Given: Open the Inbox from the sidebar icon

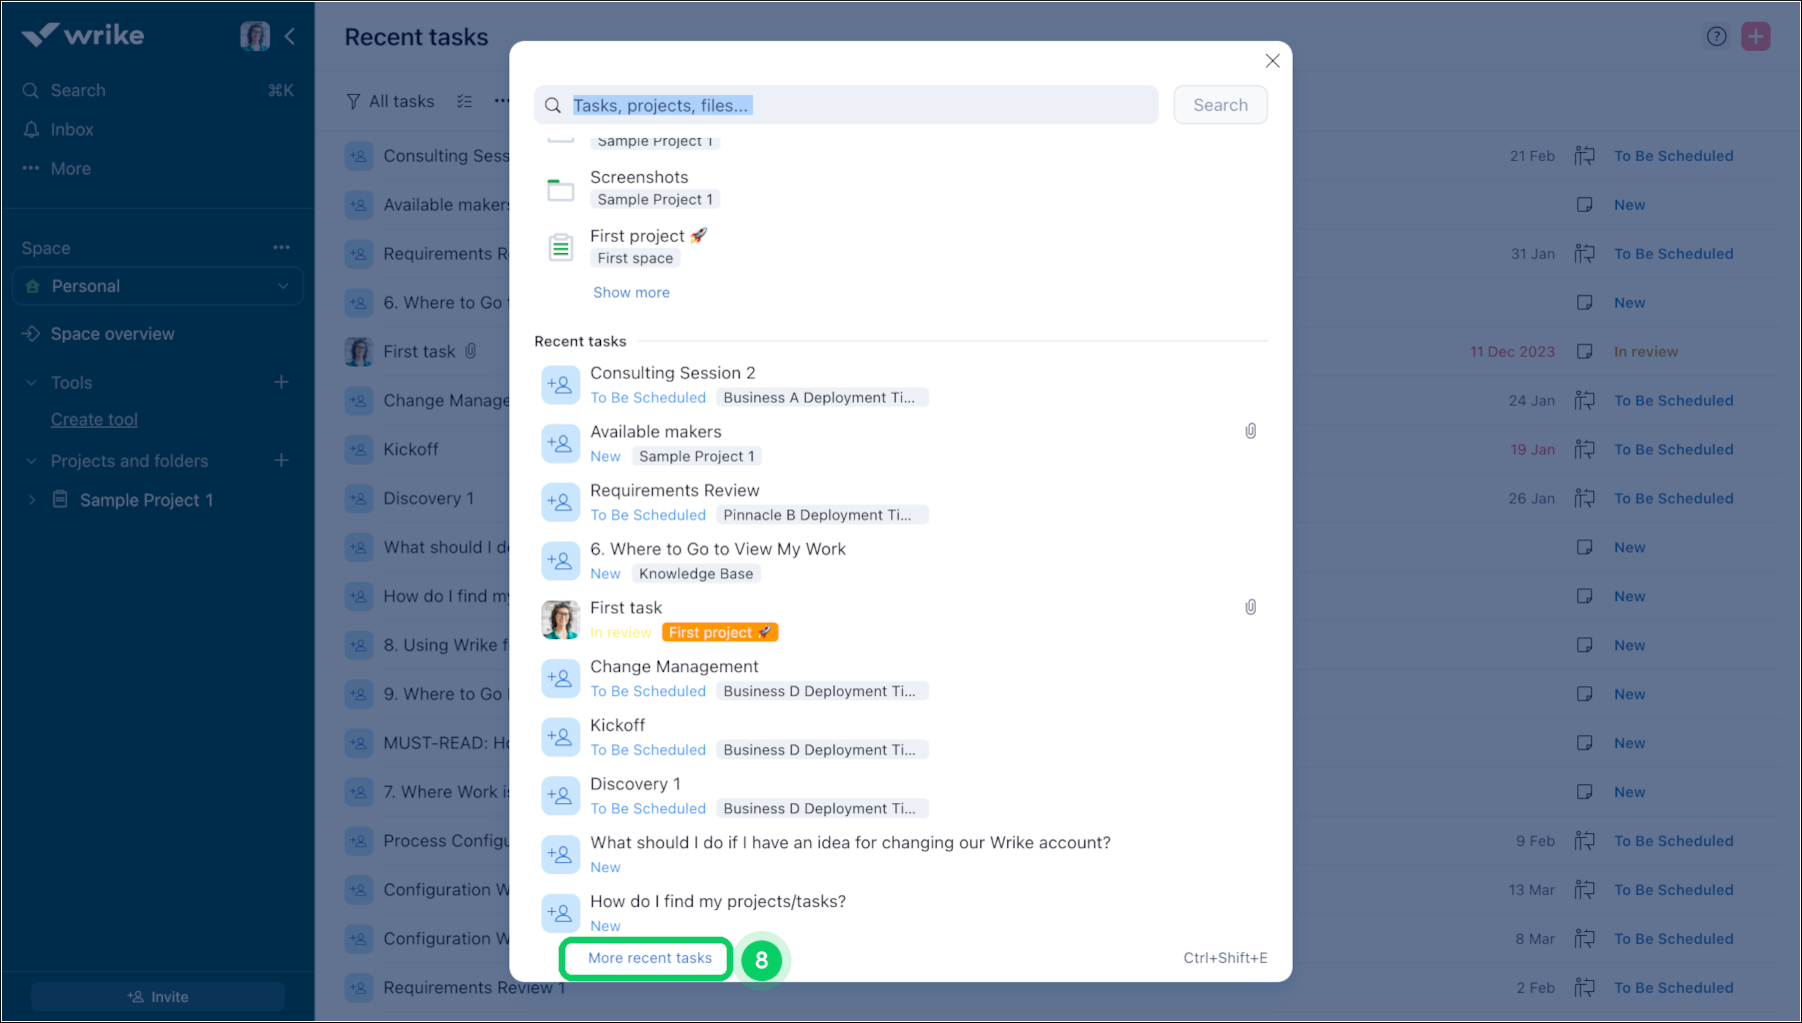Looking at the screenshot, I should [30, 129].
